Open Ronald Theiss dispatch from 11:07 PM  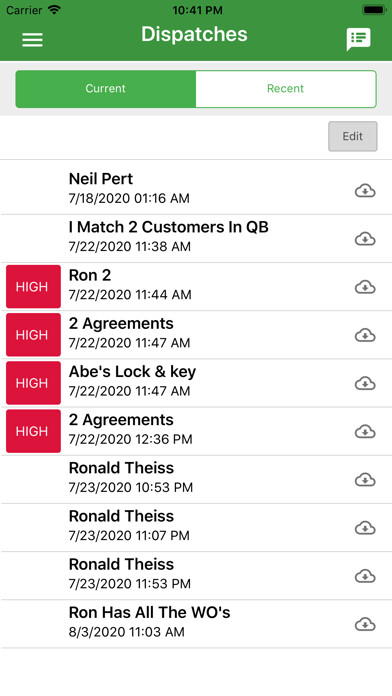196,527
